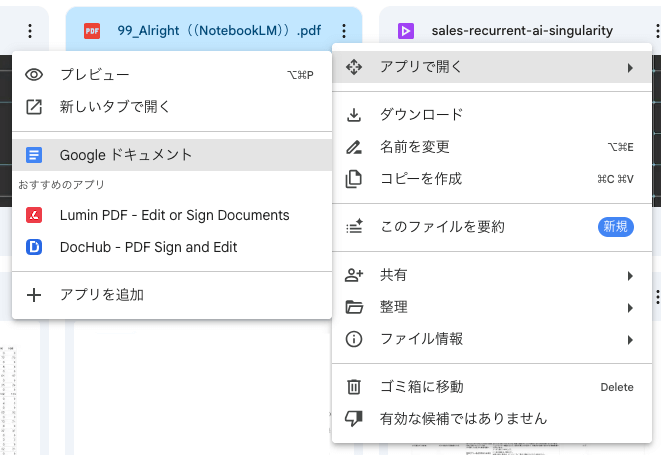Click the red PDF file type icon
Image resolution: width=661 pixels, height=455 pixels.
pyautogui.click(x=92, y=31)
